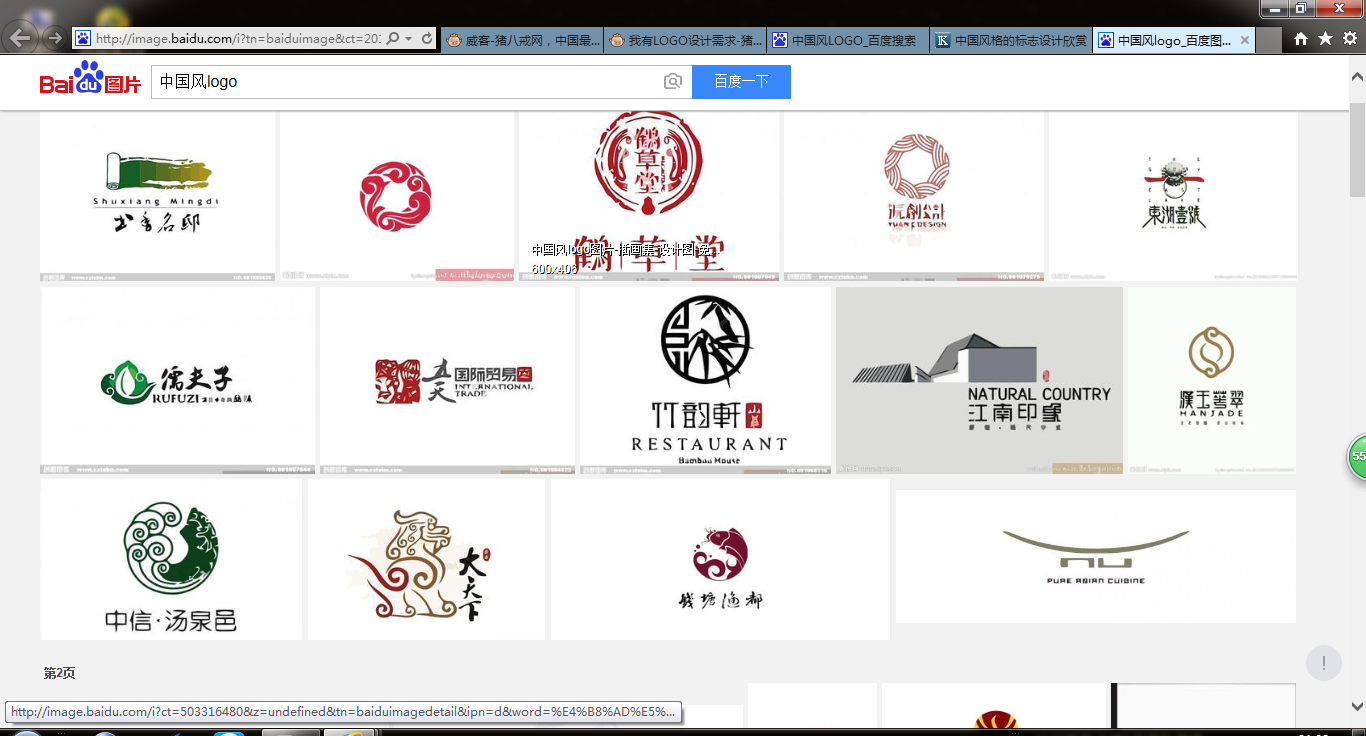
Task: Switch to 我有LOGO设计需求 tab
Action: [x=685, y=41]
